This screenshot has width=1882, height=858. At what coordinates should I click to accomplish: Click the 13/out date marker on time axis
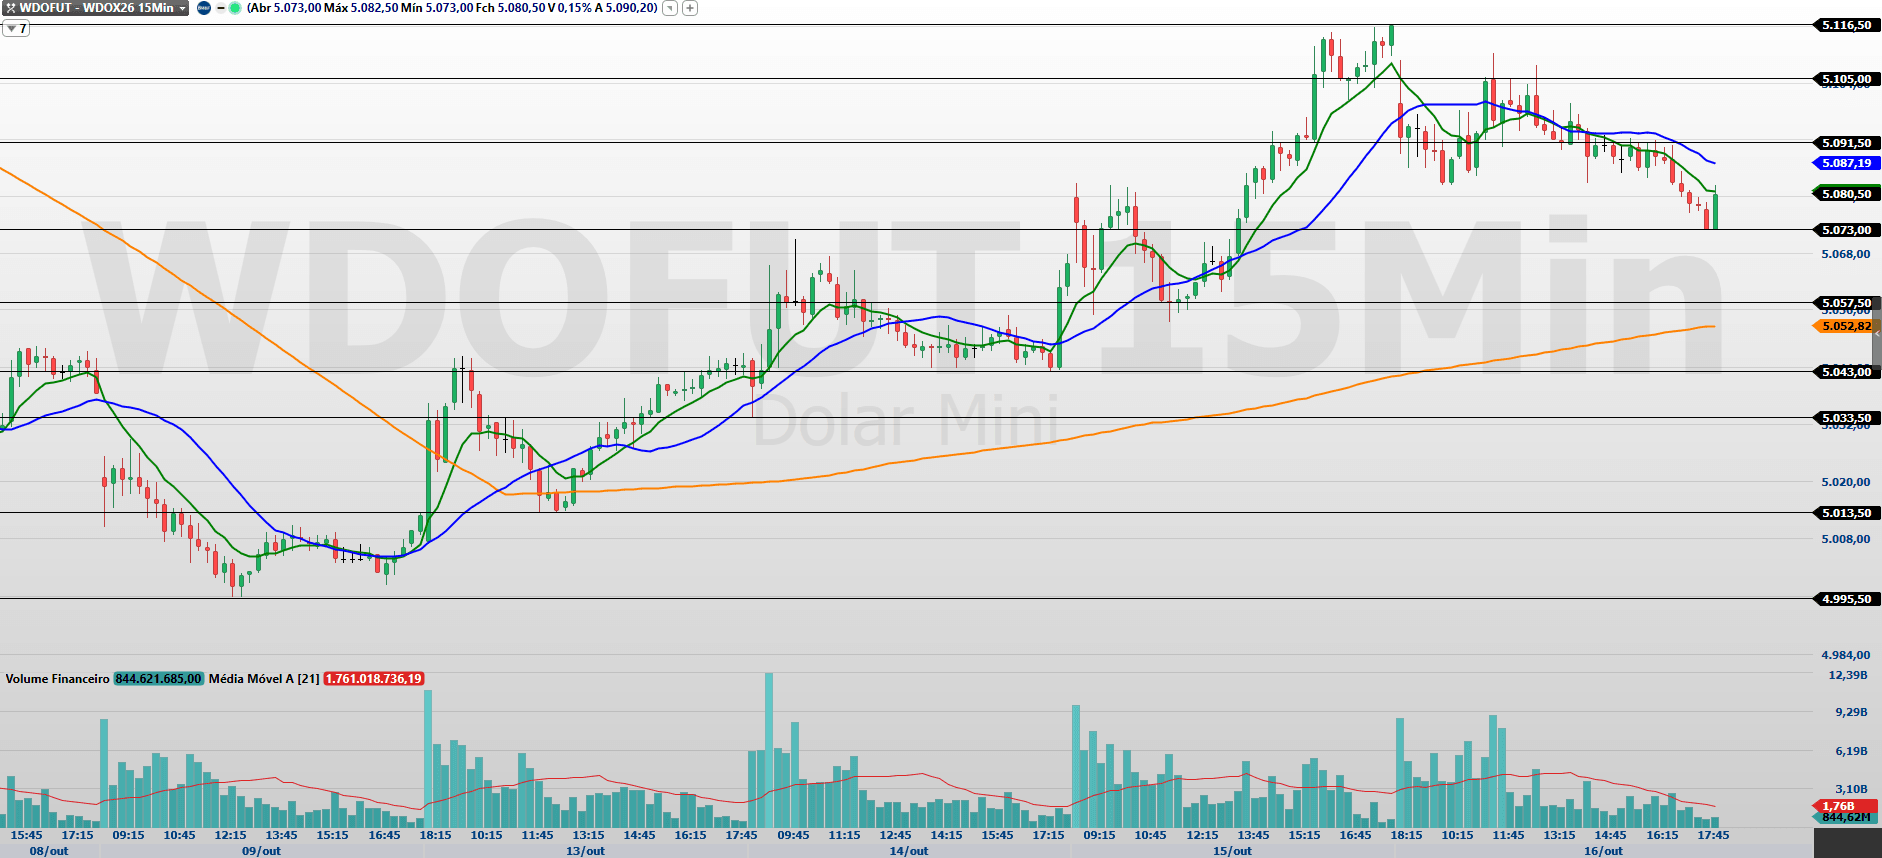point(585,851)
